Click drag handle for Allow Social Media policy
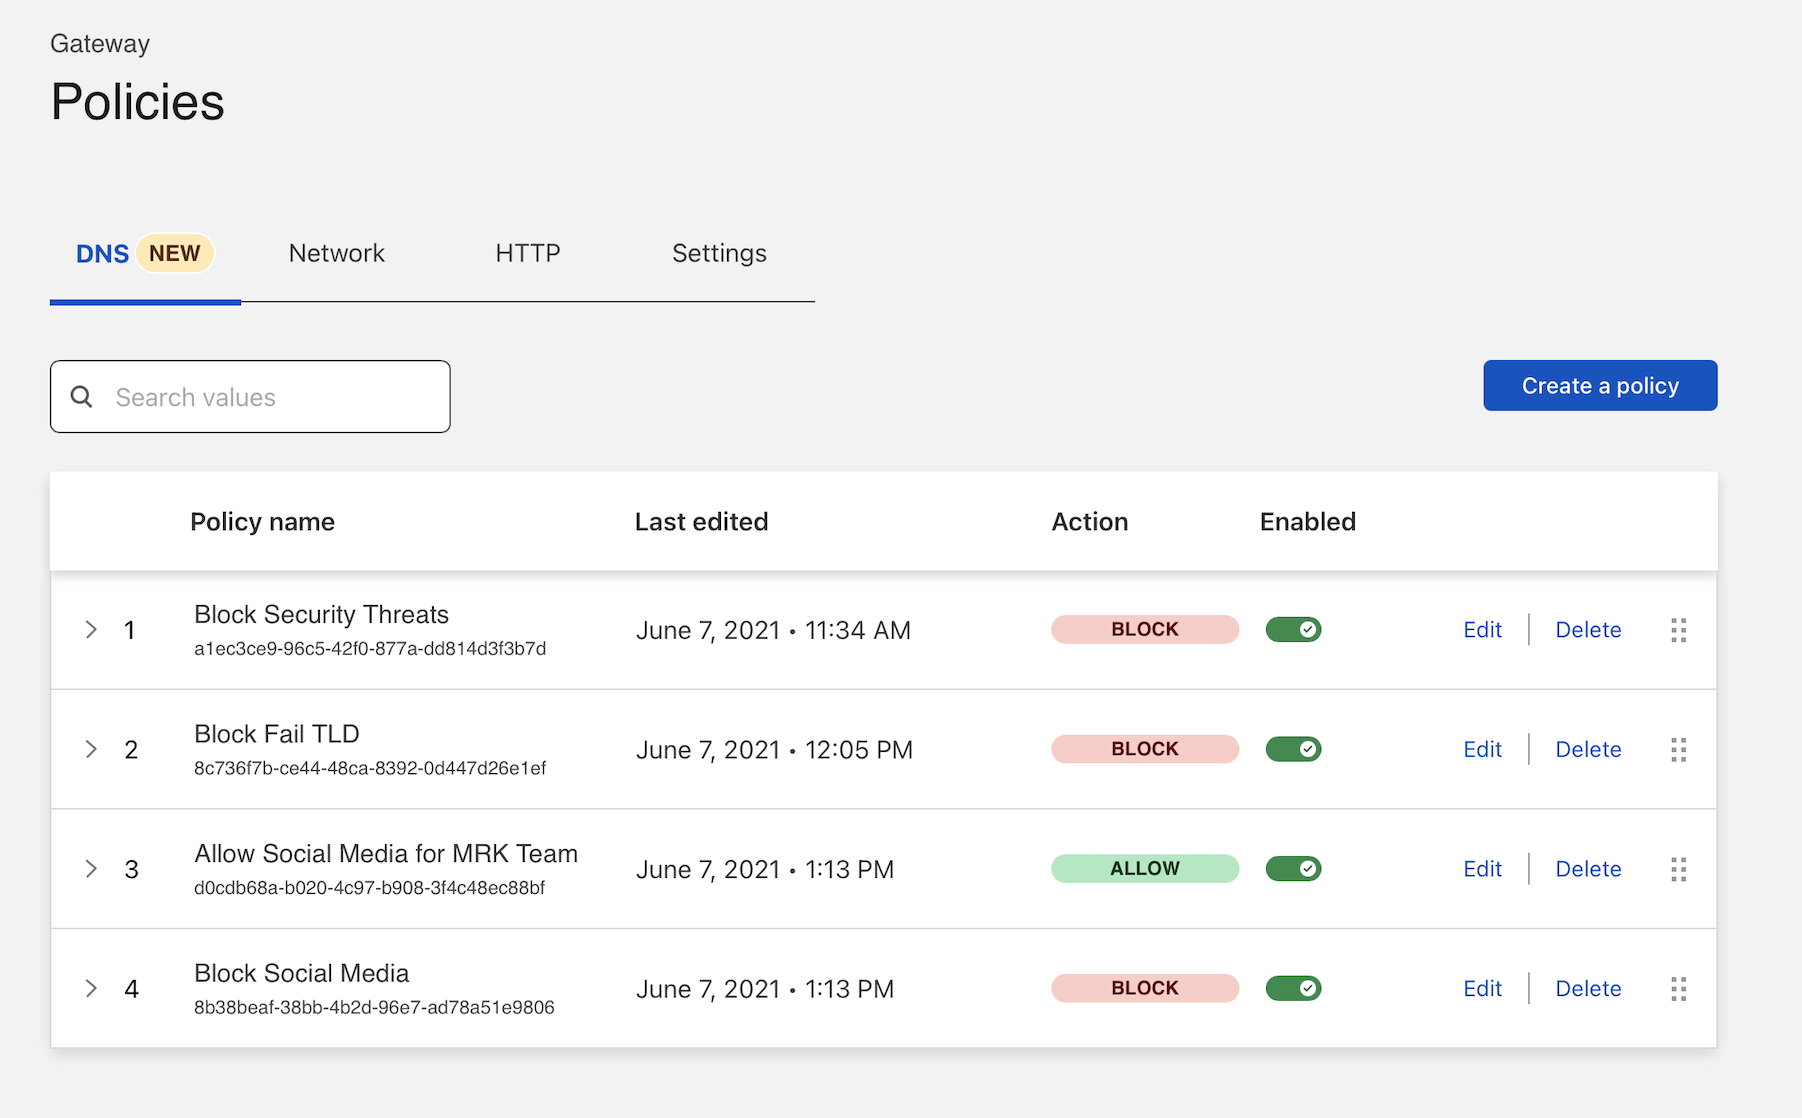 [1678, 869]
